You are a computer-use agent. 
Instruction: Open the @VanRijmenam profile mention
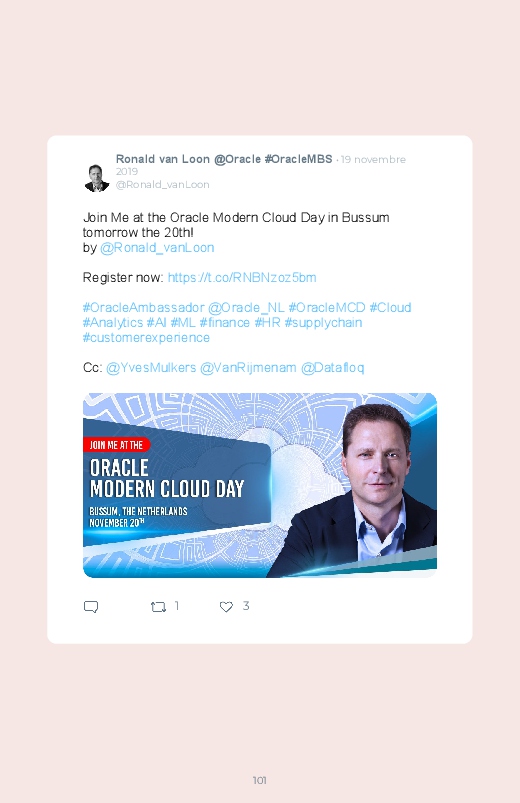click(248, 368)
